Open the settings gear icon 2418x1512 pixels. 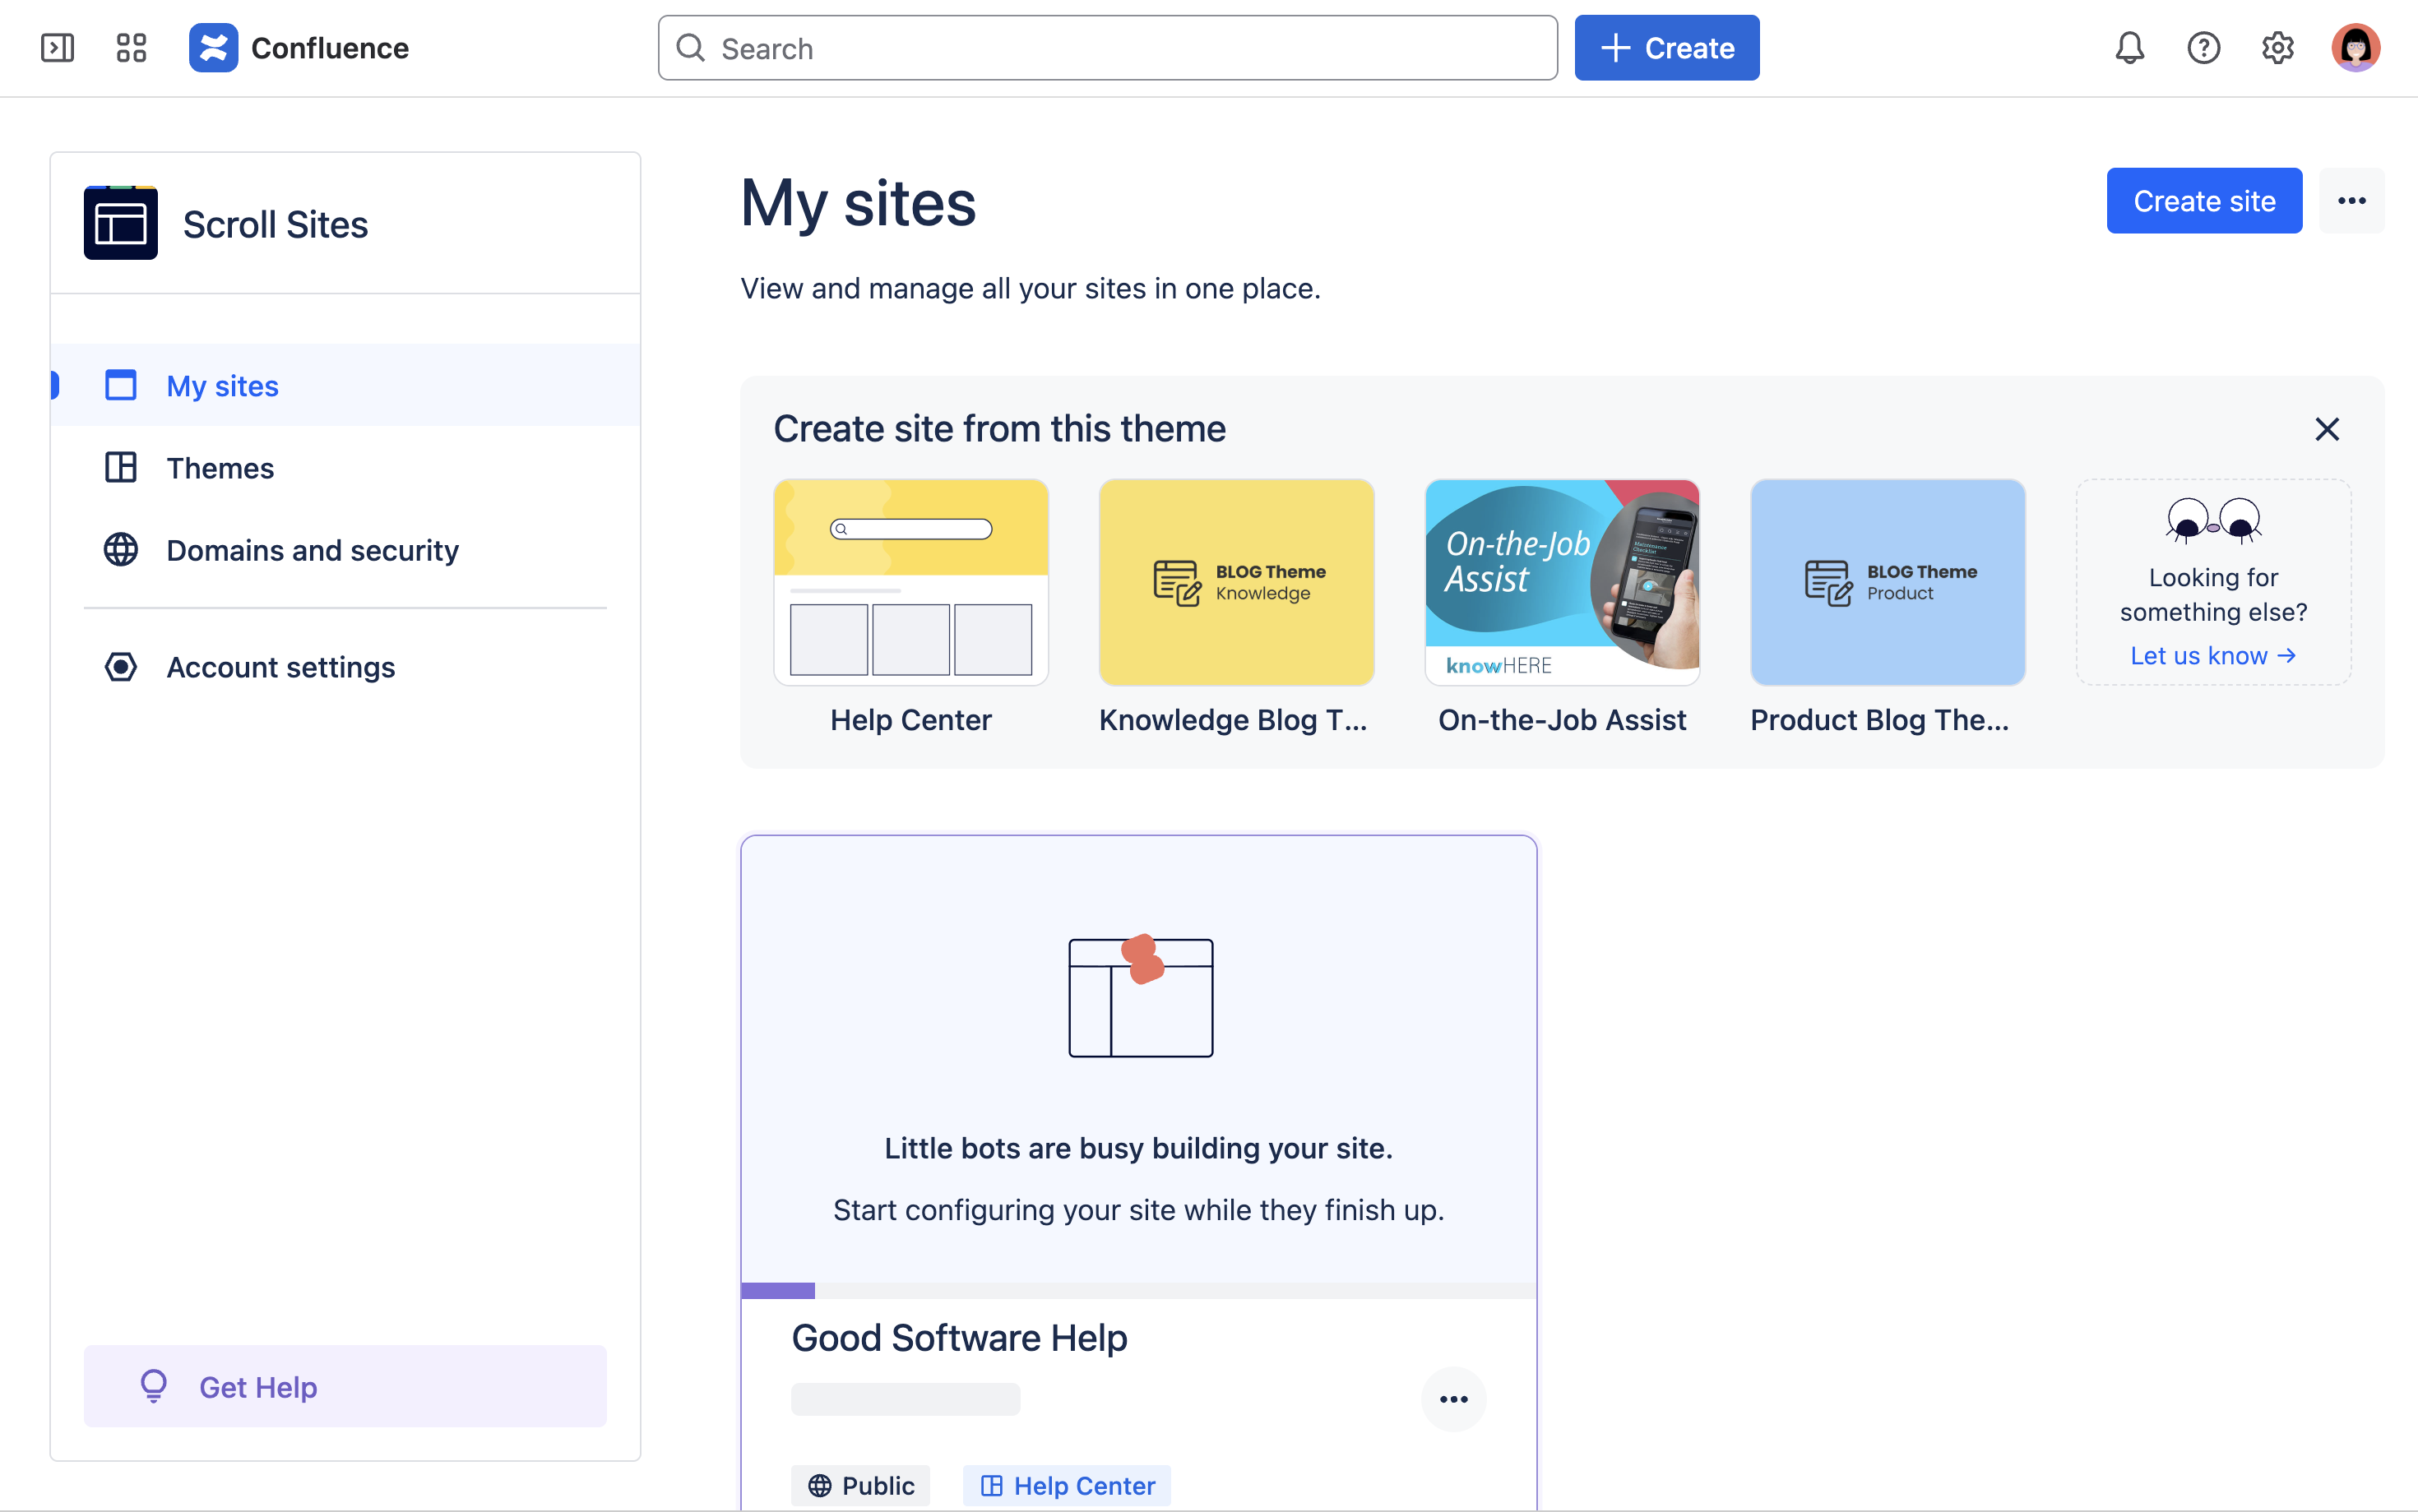coord(2277,48)
